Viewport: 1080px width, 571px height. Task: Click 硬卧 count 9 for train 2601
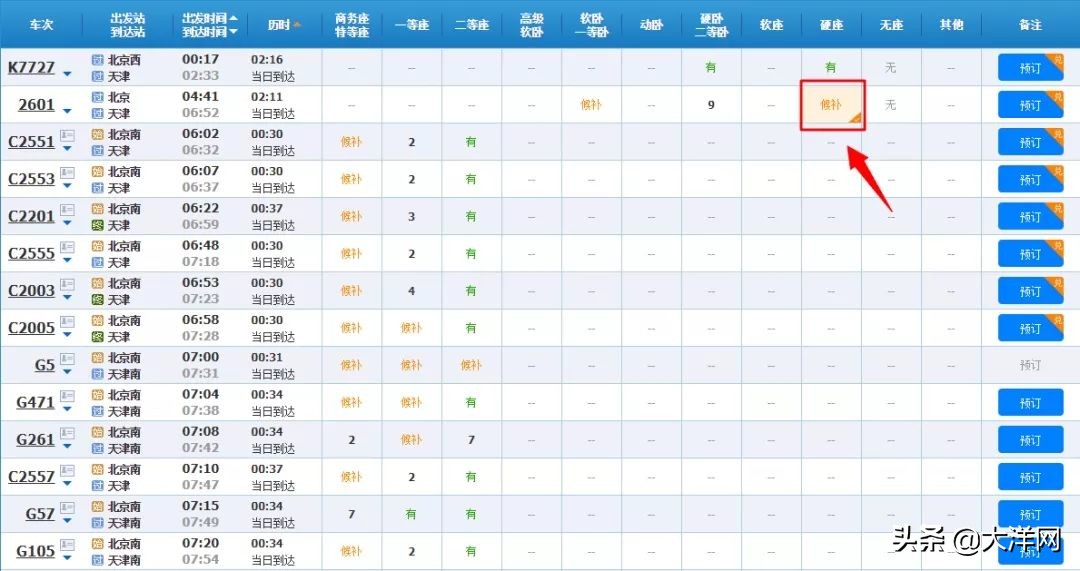click(711, 105)
